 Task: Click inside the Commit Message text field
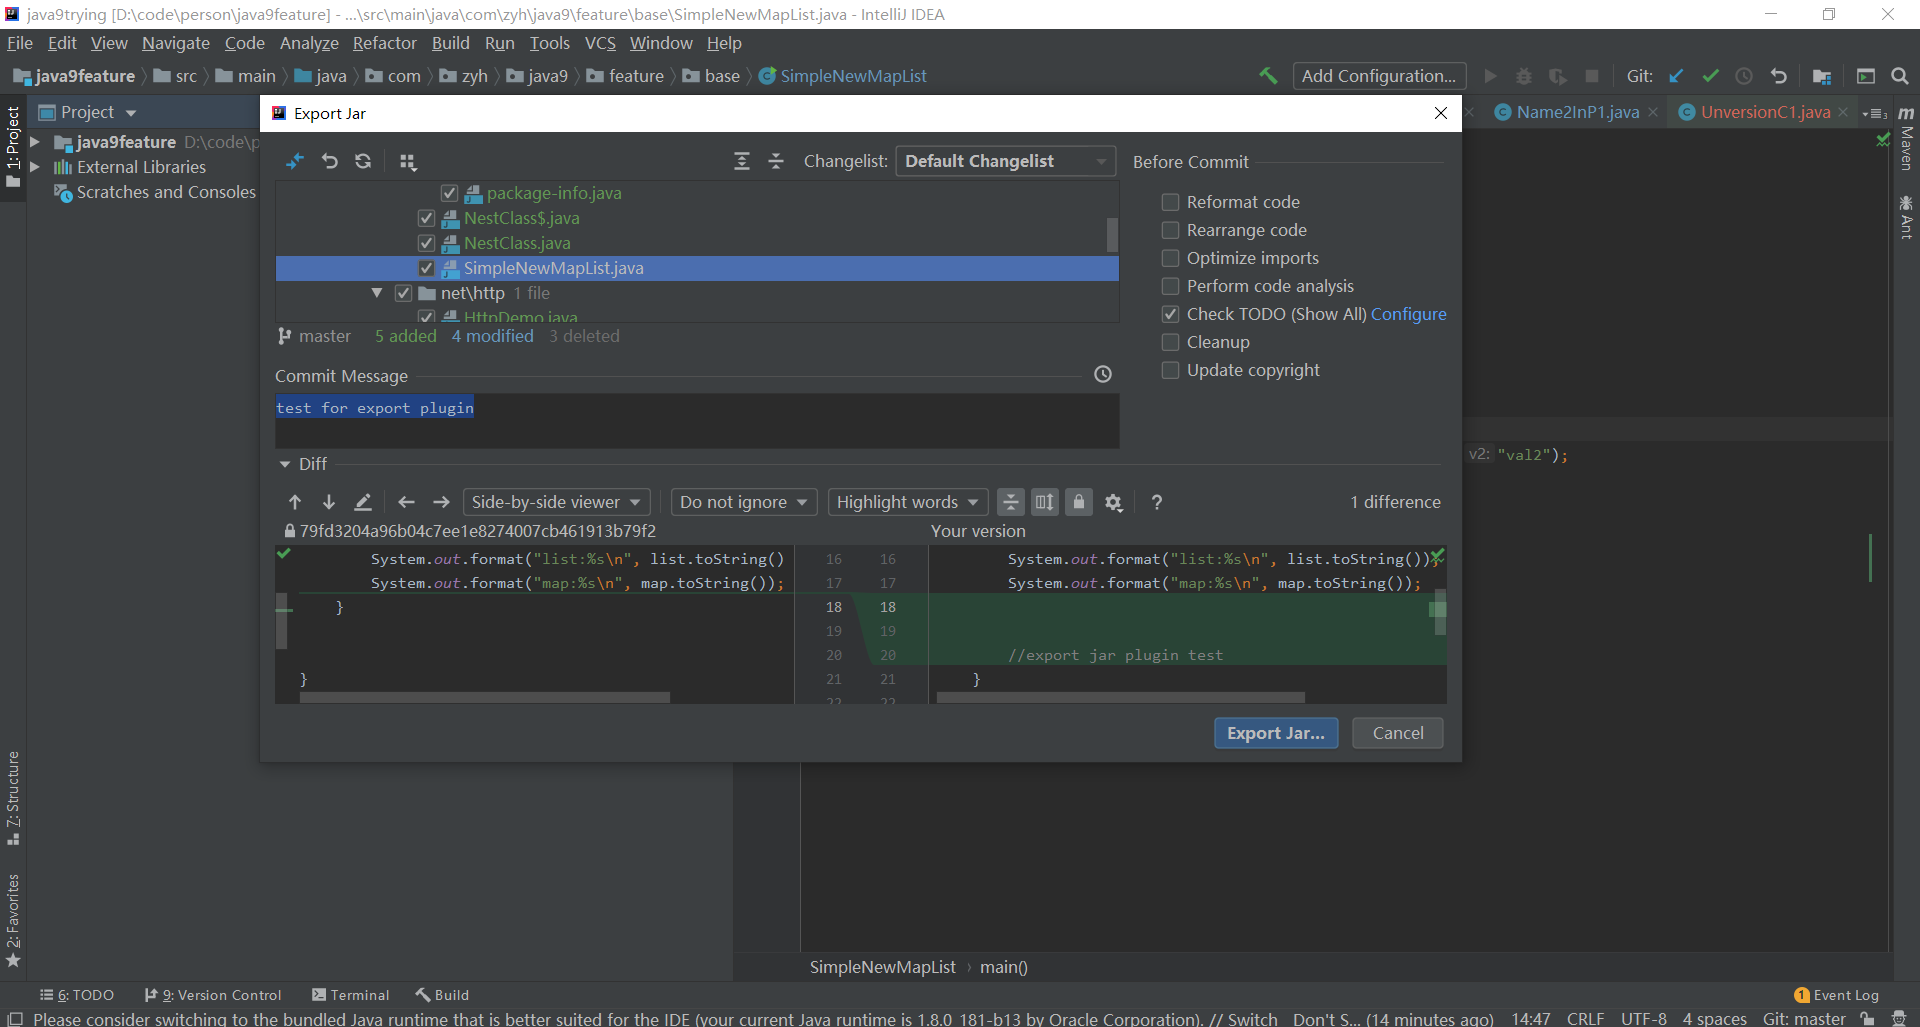pyautogui.click(x=700, y=420)
